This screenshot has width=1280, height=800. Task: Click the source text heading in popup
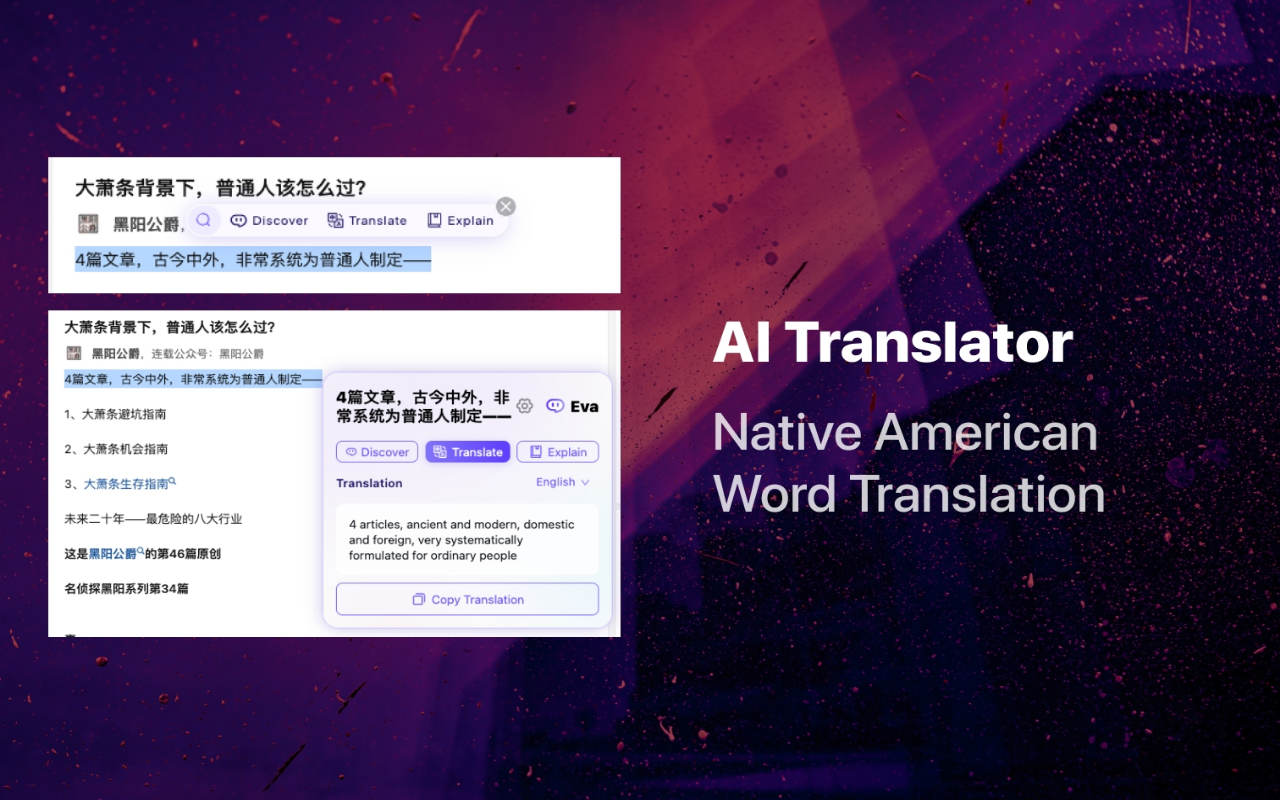[x=423, y=406]
